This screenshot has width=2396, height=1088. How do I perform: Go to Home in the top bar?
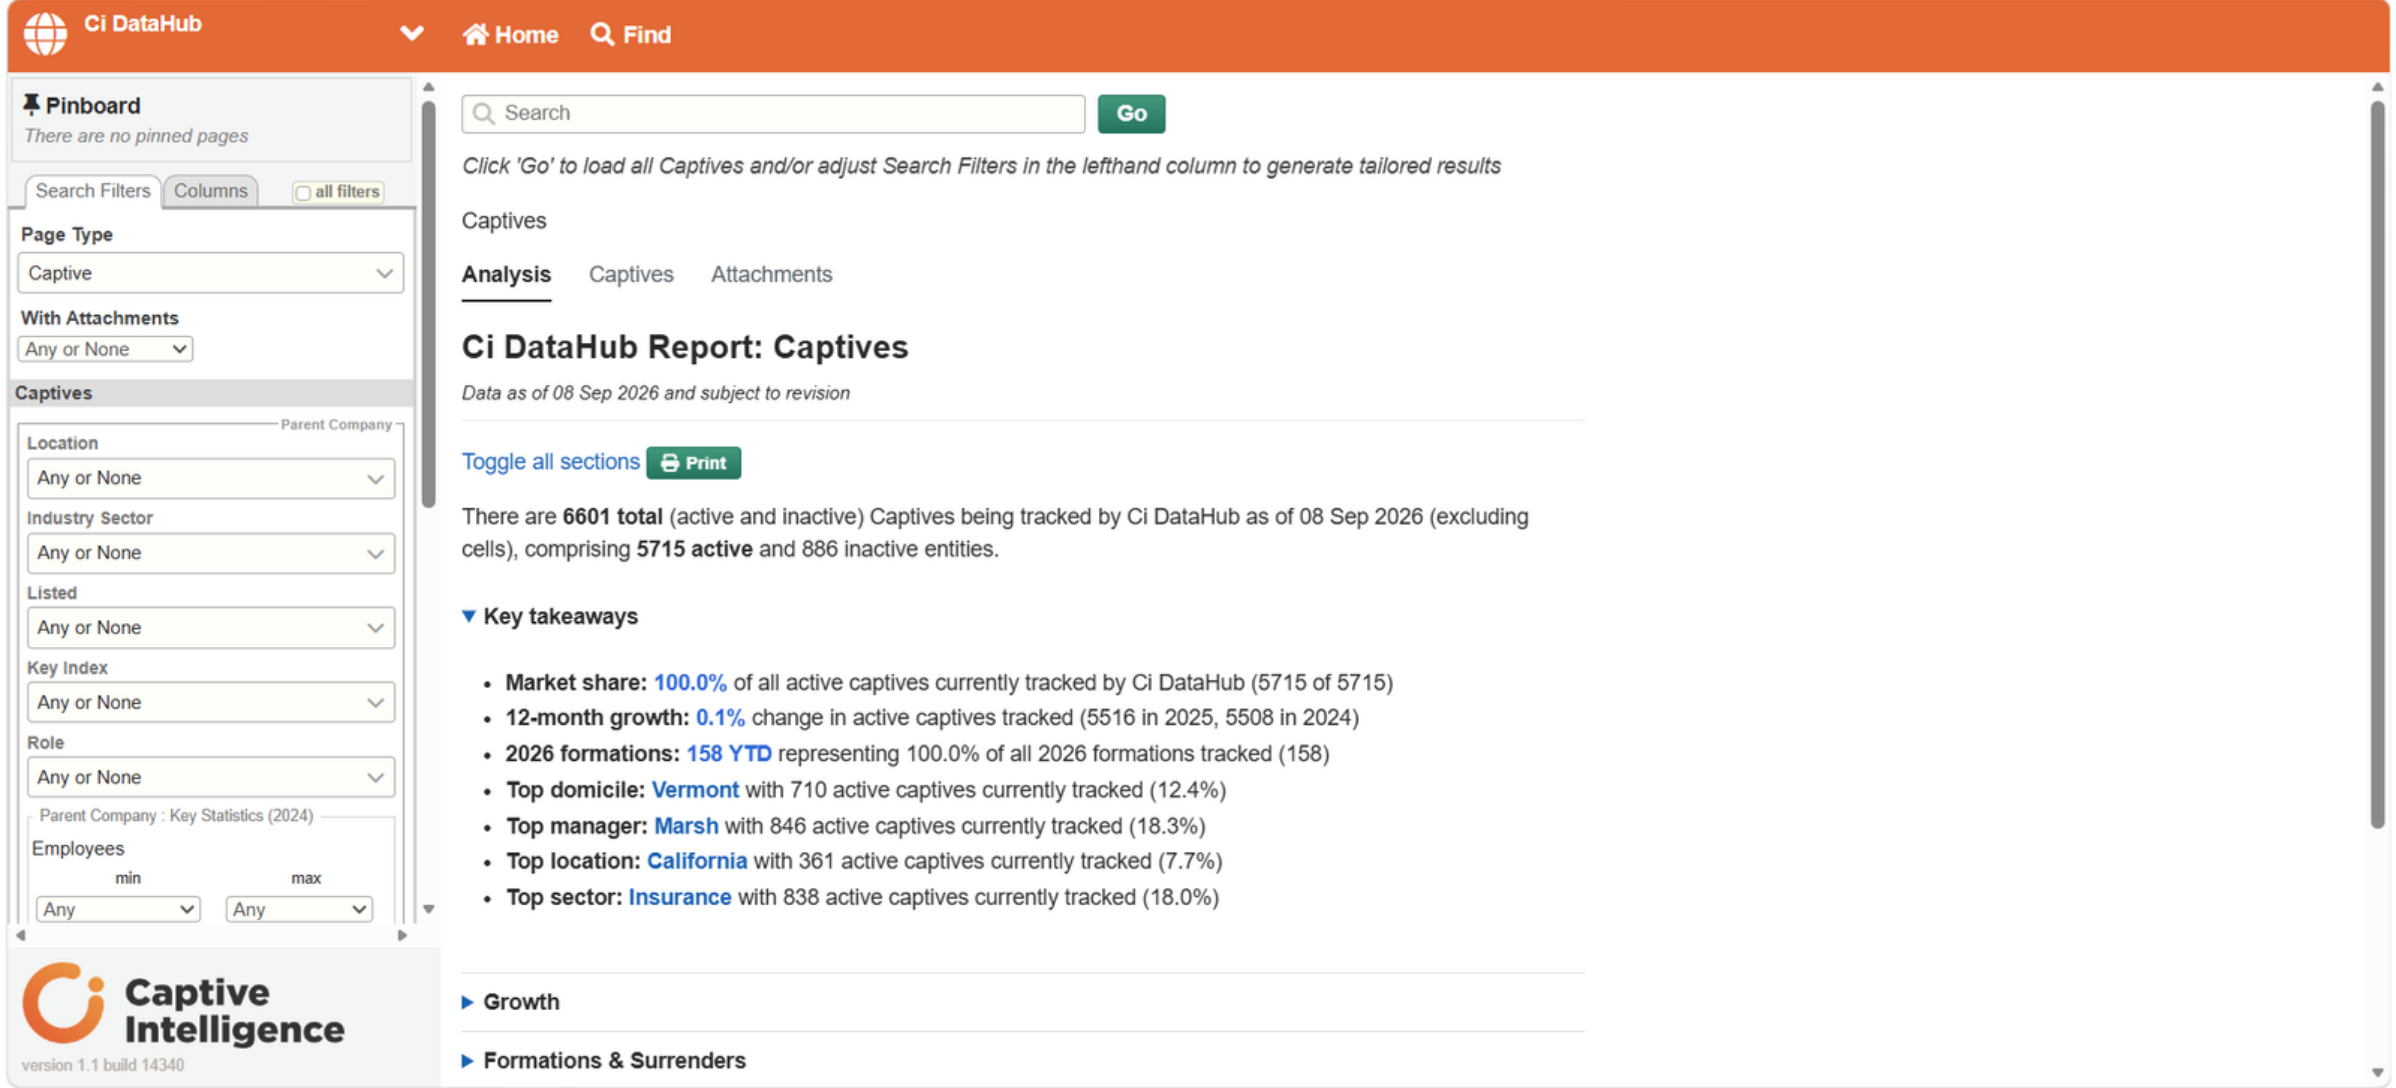pos(510,35)
